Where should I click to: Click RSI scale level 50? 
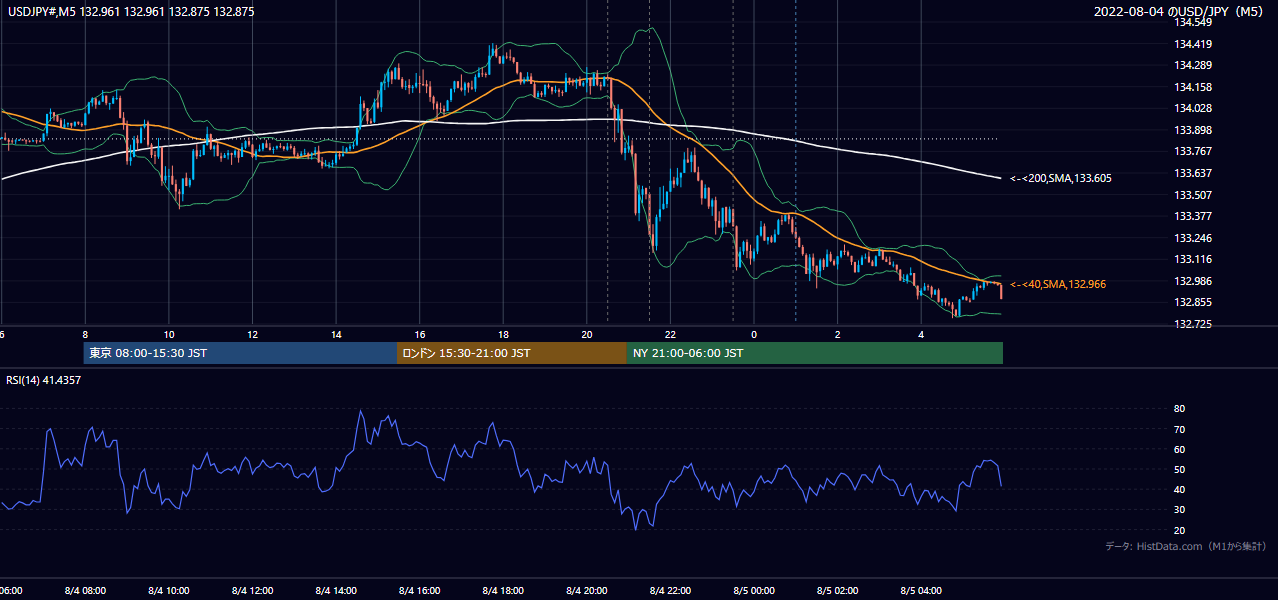click(1180, 469)
